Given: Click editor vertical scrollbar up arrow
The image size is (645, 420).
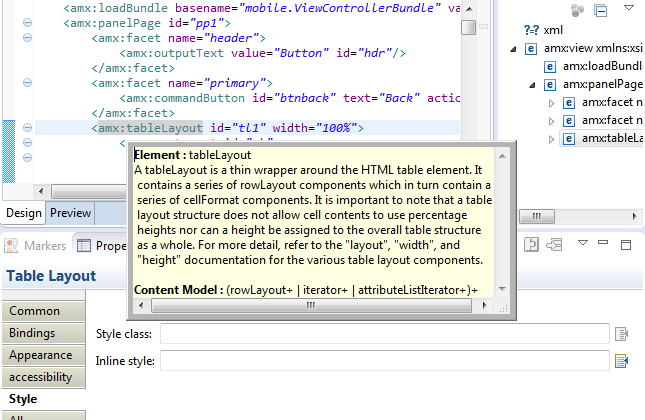Looking at the screenshot, I should coord(469,9).
